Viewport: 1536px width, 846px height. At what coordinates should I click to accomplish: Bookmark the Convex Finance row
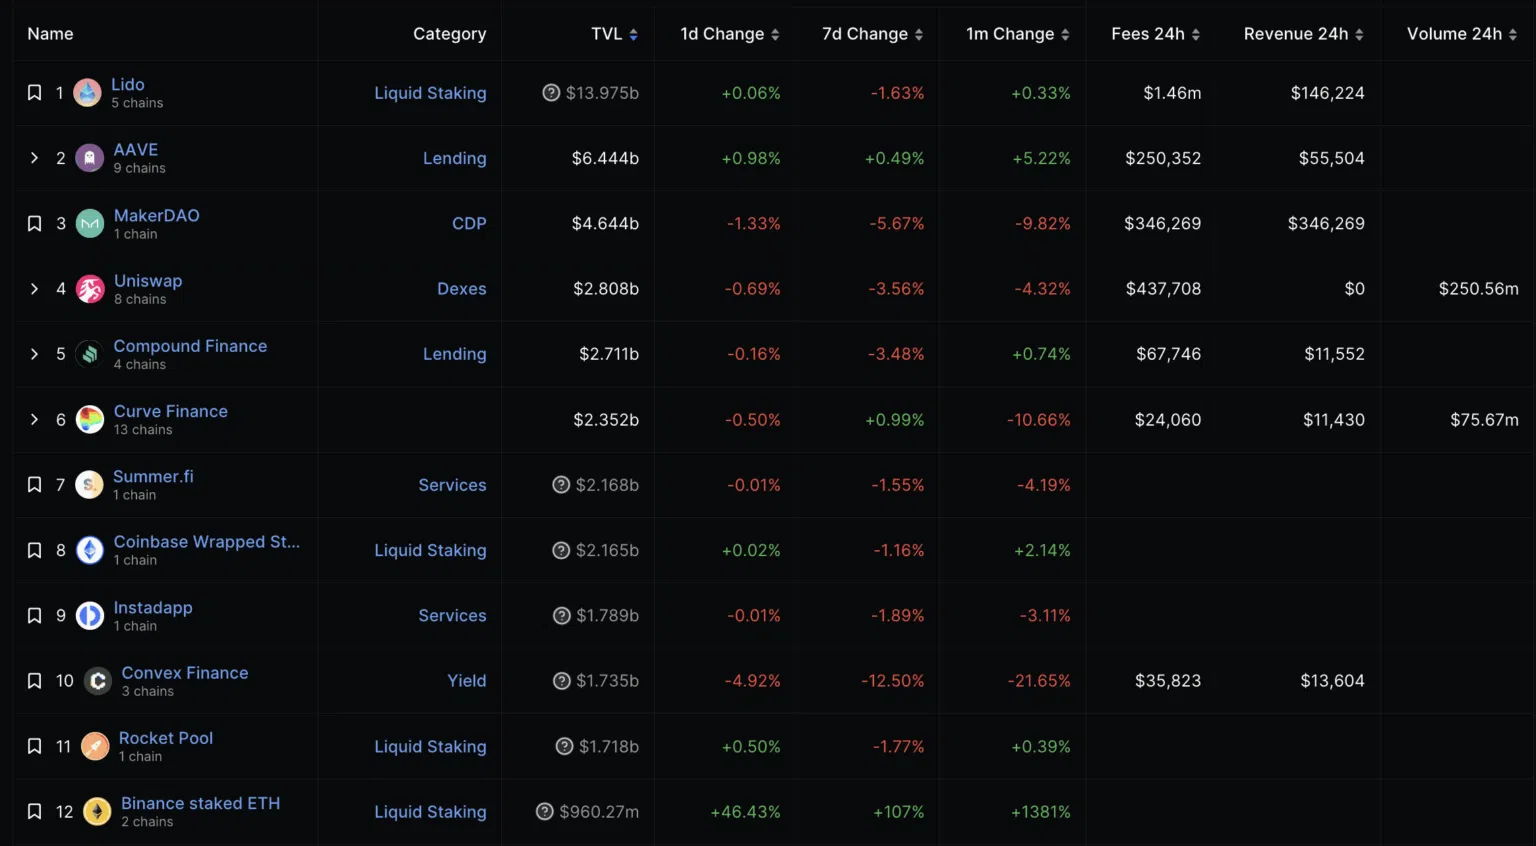(34, 681)
